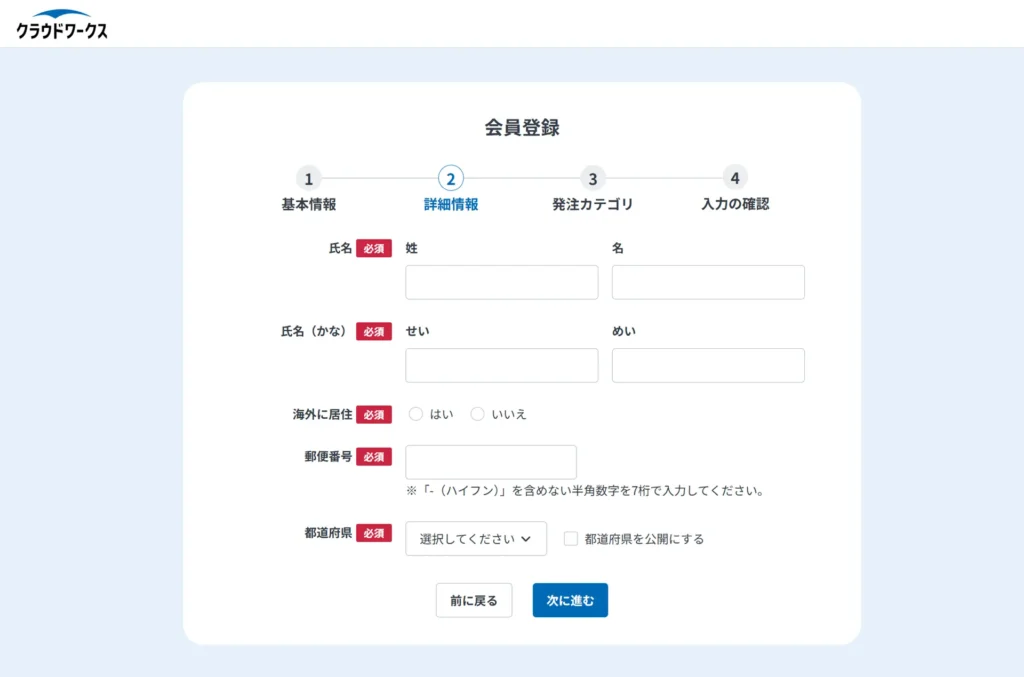Click step 4 circle for 入力の確認

coord(734,179)
